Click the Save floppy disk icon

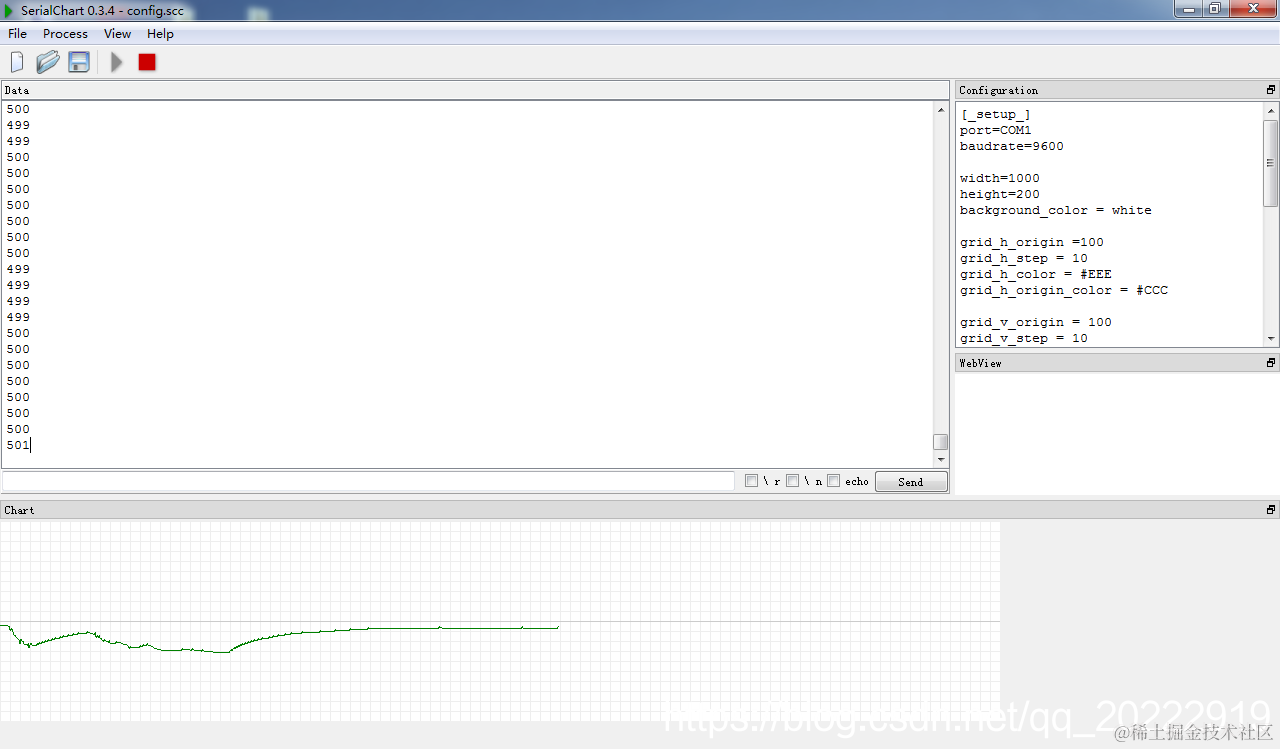(79, 62)
